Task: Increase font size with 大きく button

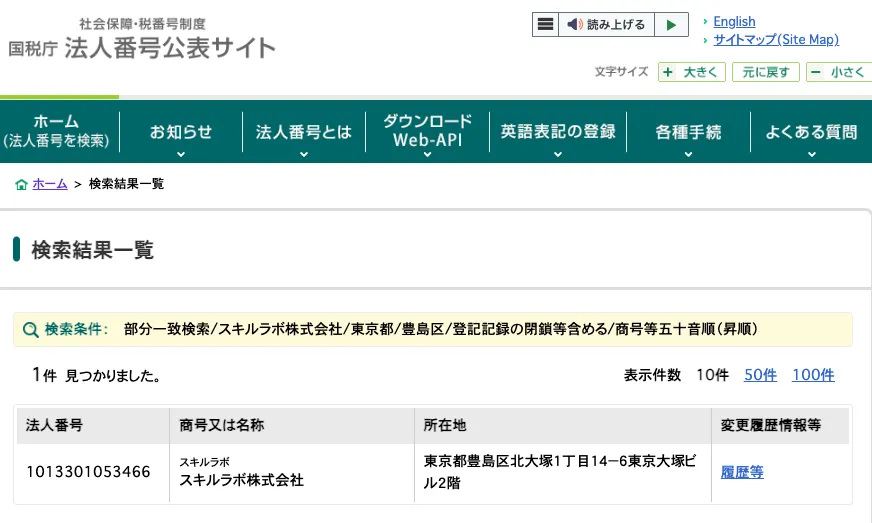Action: 692,72
